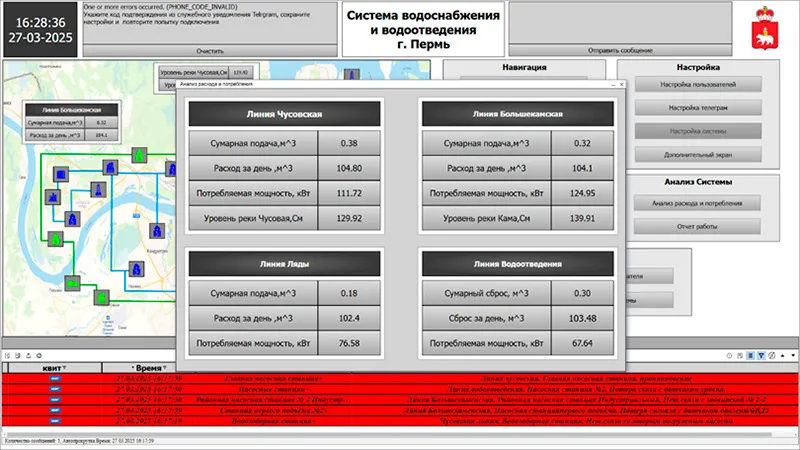The width and height of the screenshot is (800, 450).
Task: Open the filter icon in the alarm list toolbar
Action: 761,356
